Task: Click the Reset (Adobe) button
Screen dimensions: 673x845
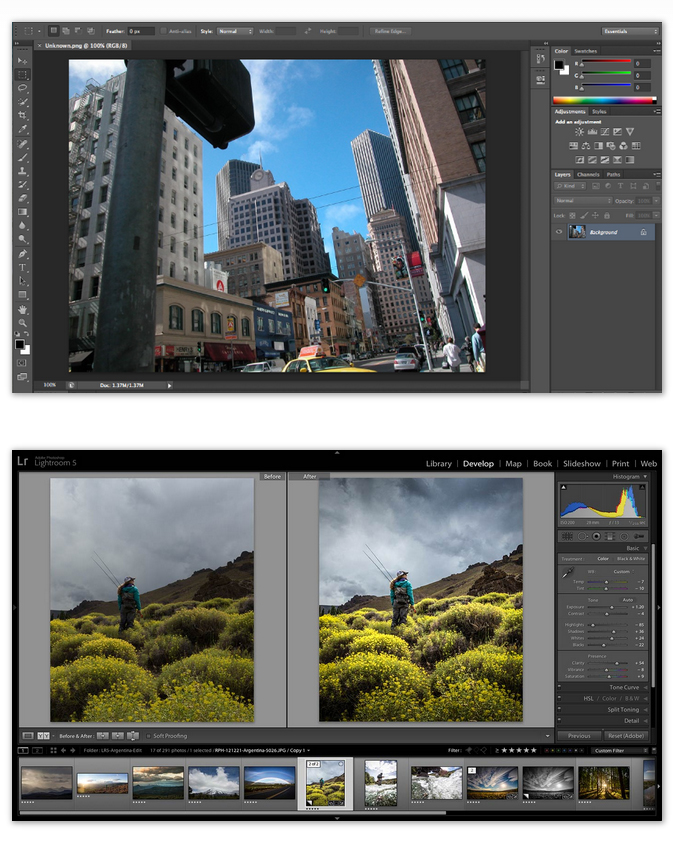Action: tap(625, 735)
